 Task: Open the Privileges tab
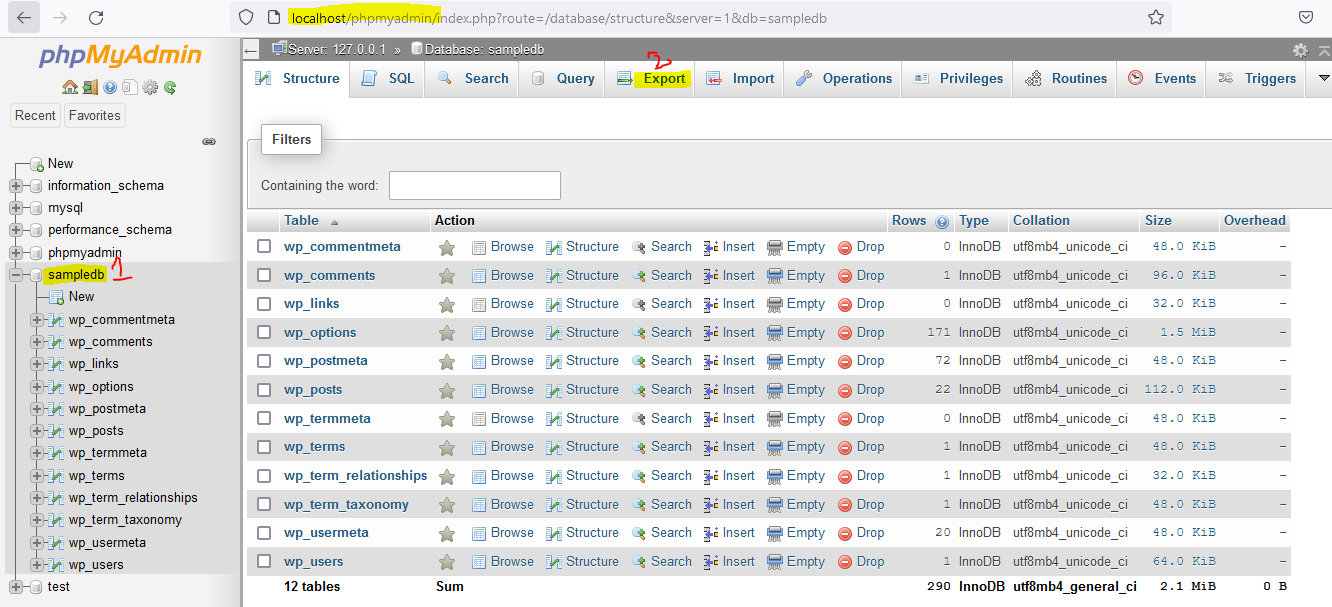[x=957, y=78]
